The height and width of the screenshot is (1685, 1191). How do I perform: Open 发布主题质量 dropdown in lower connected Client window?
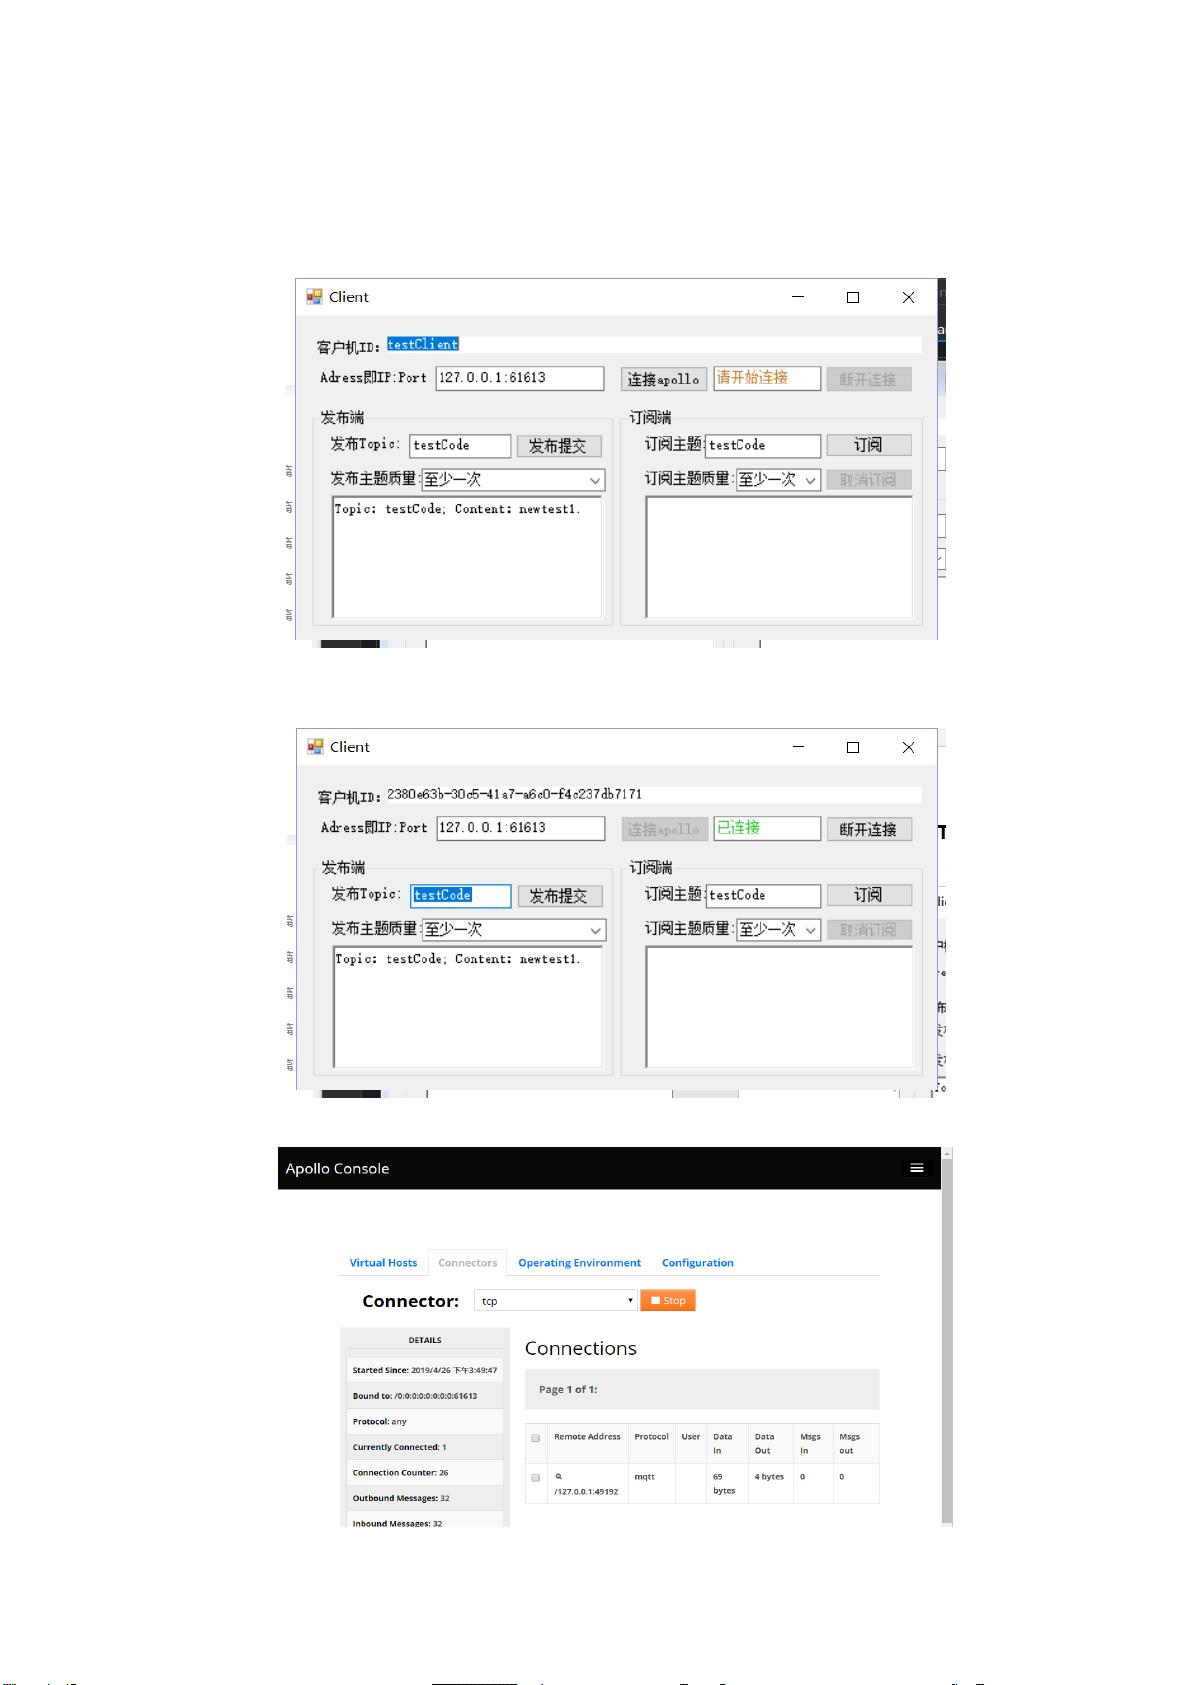point(513,930)
